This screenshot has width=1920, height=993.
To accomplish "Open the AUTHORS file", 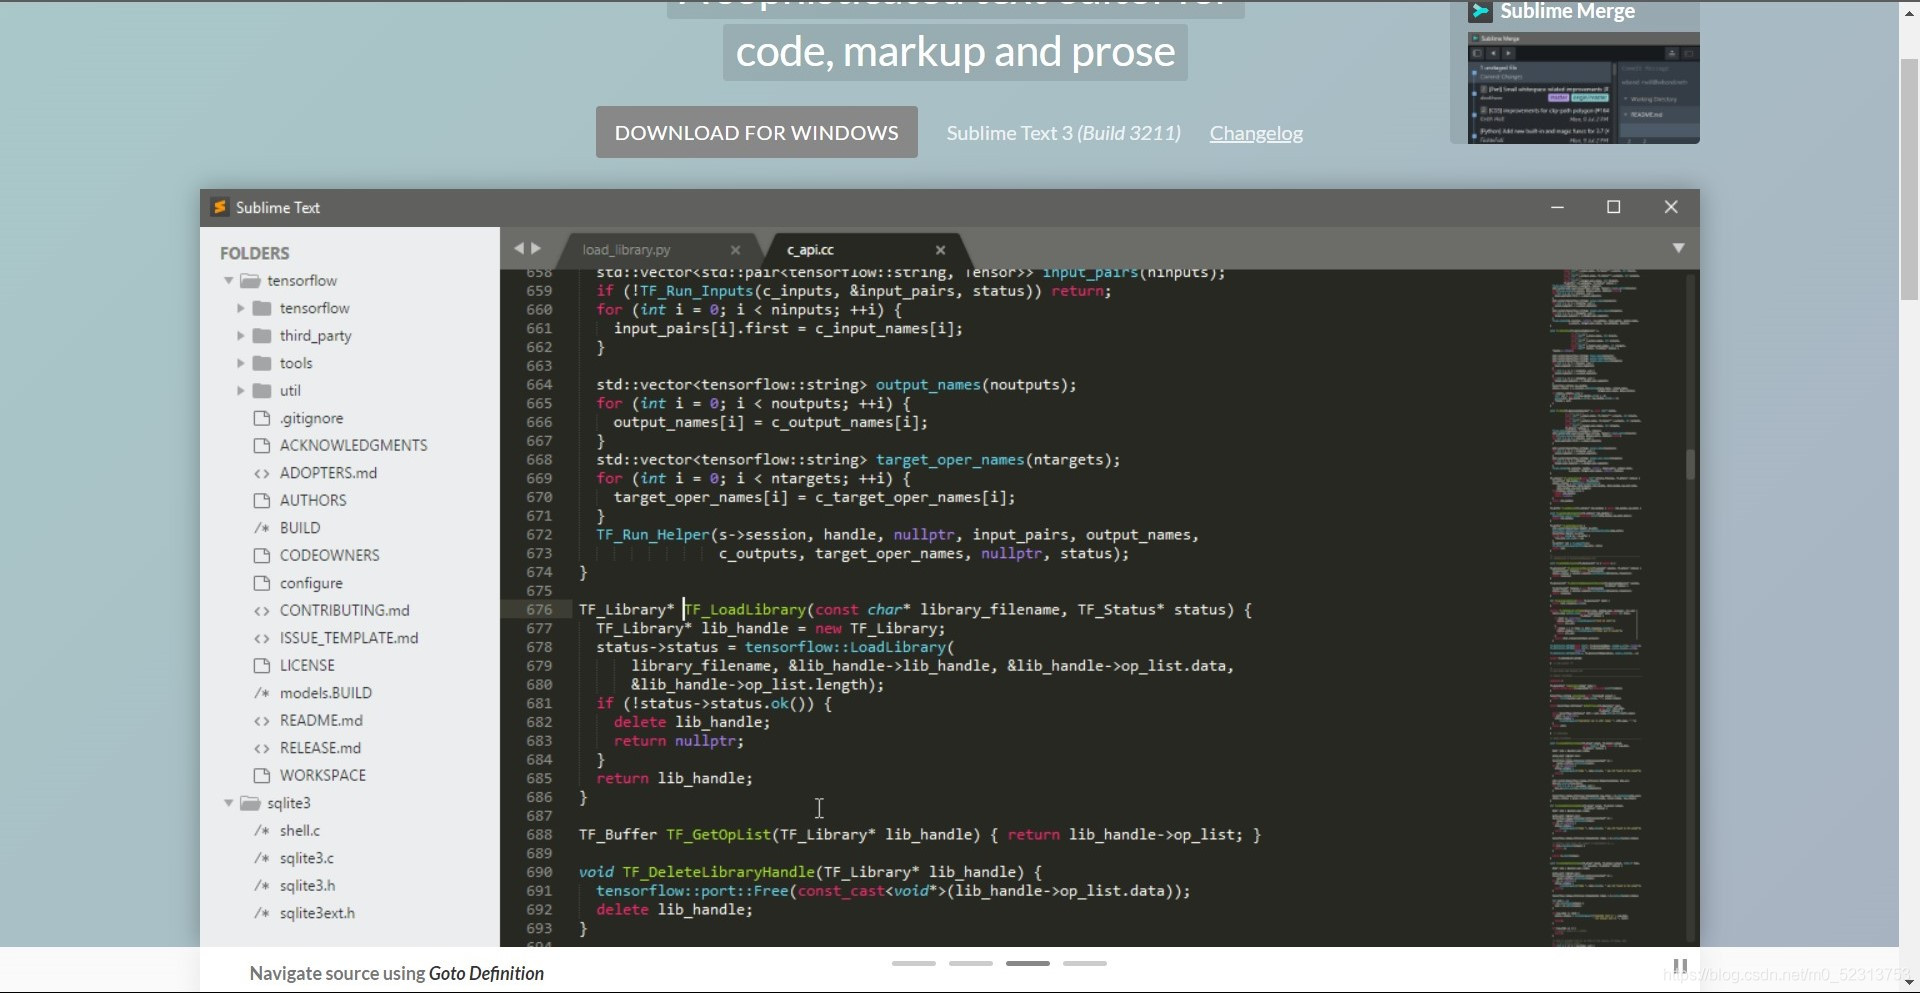I will (313, 500).
